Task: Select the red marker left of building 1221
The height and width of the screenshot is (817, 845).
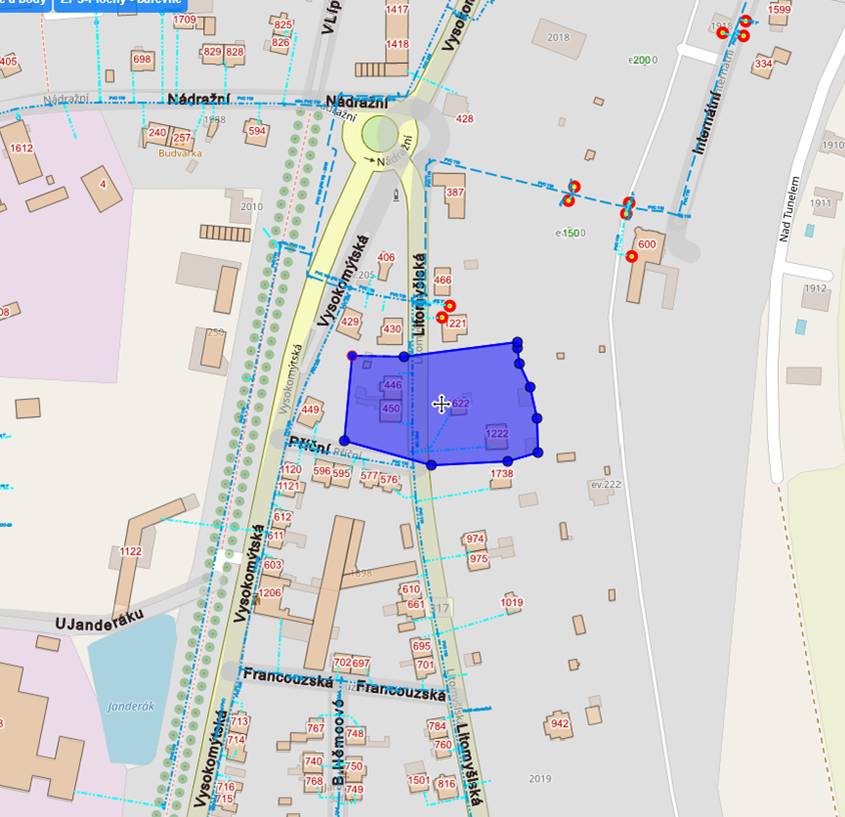Action: coord(442,317)
